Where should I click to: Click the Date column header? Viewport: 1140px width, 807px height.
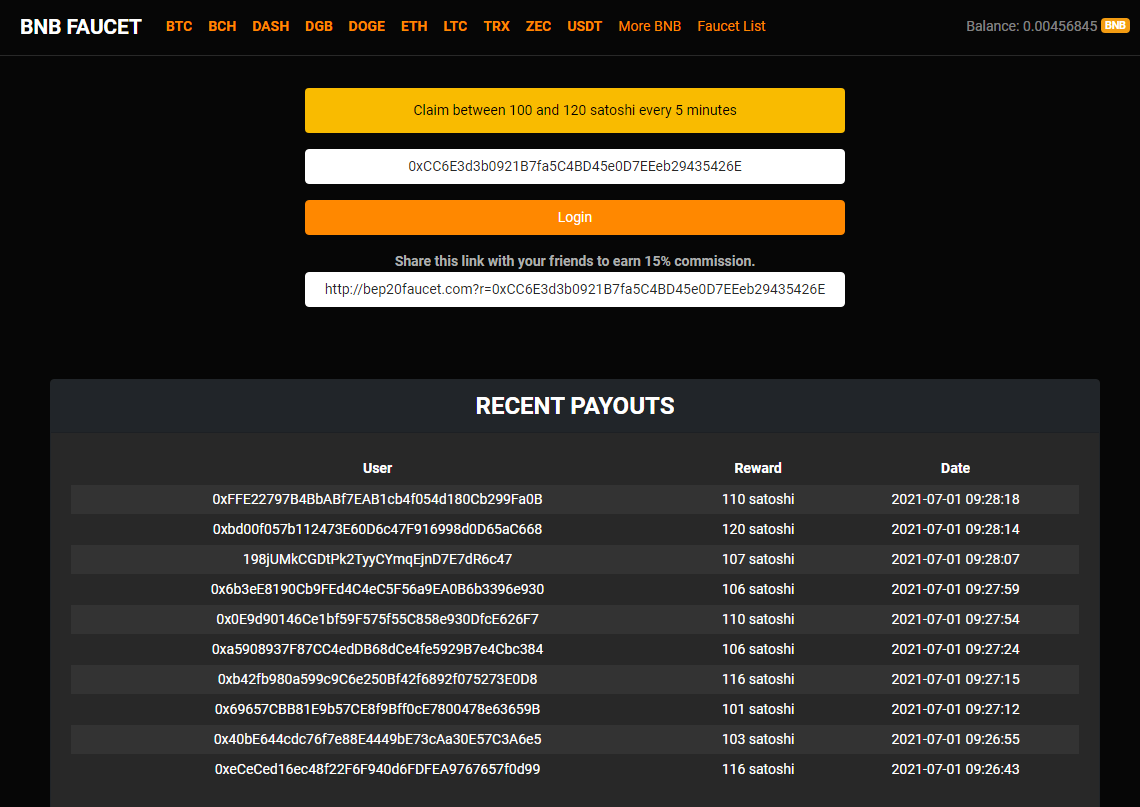click(x=955, y=468)
